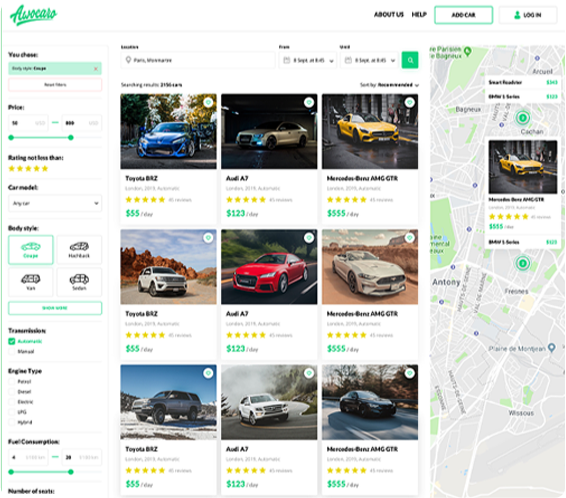Open the From date dropdown
The height and width of the screenshot is (498, 566).
click(308, 60)
